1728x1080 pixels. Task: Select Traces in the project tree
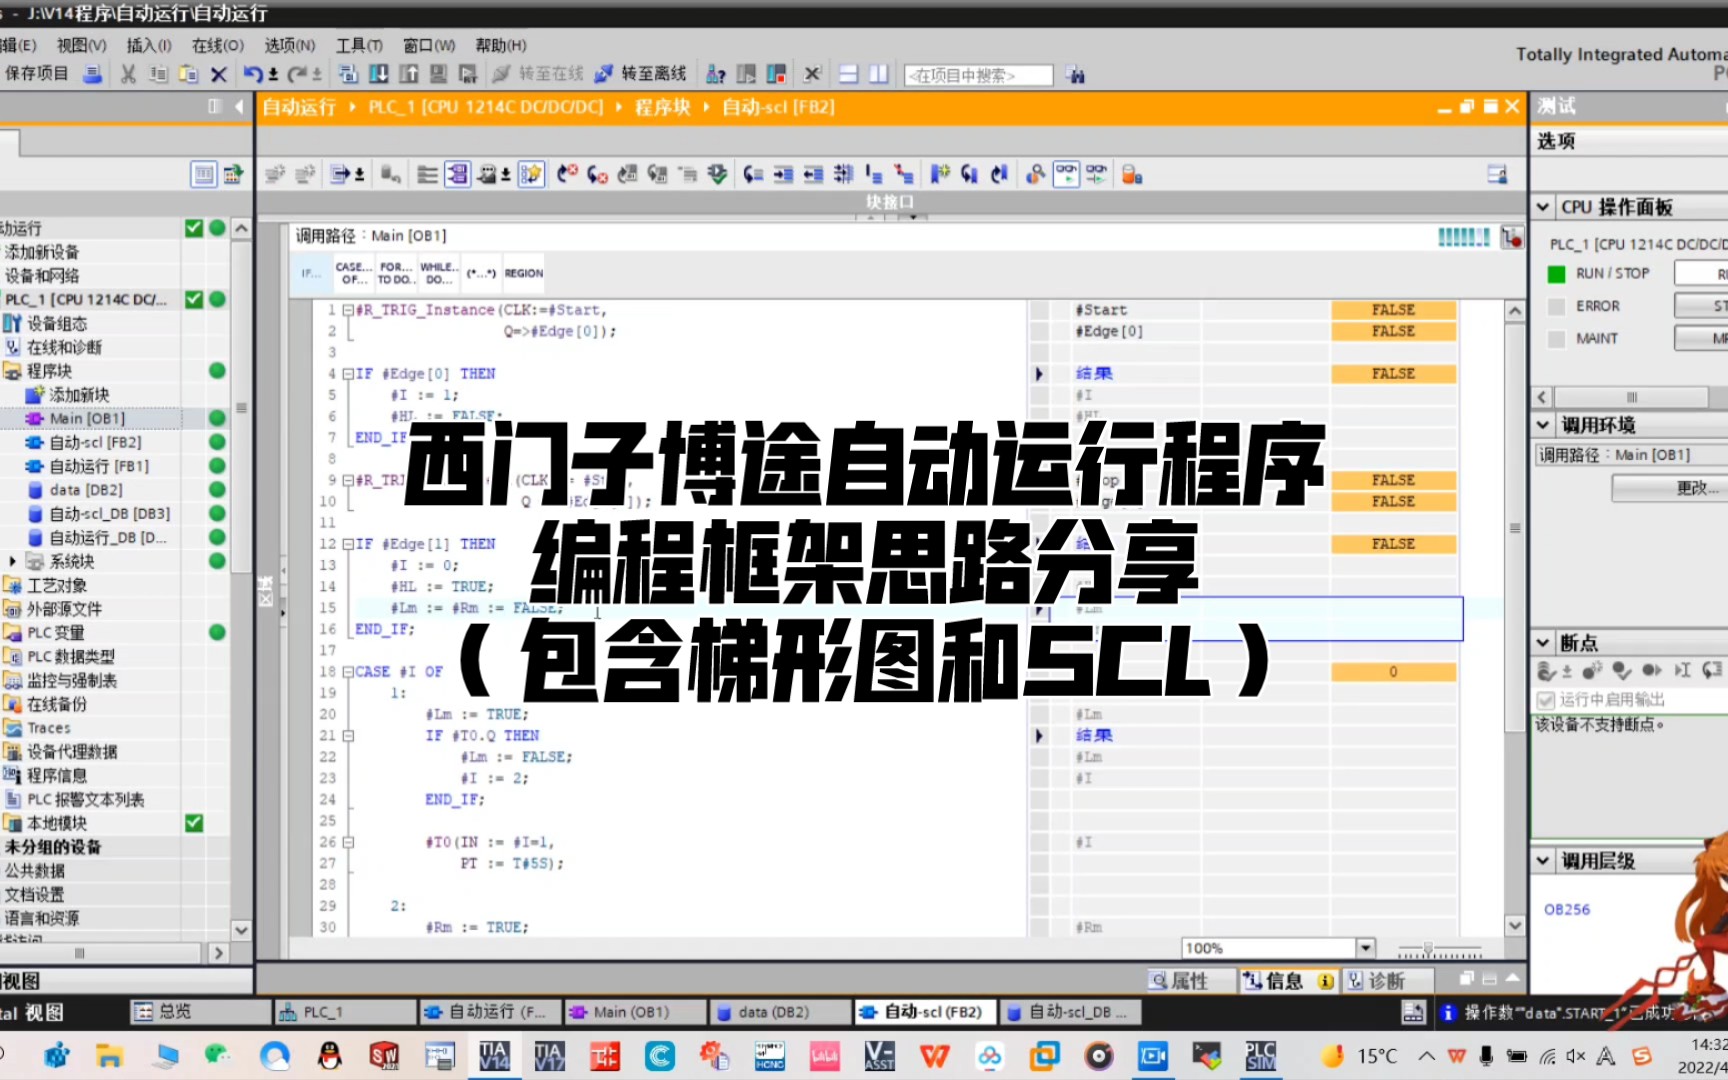point(48,728)
